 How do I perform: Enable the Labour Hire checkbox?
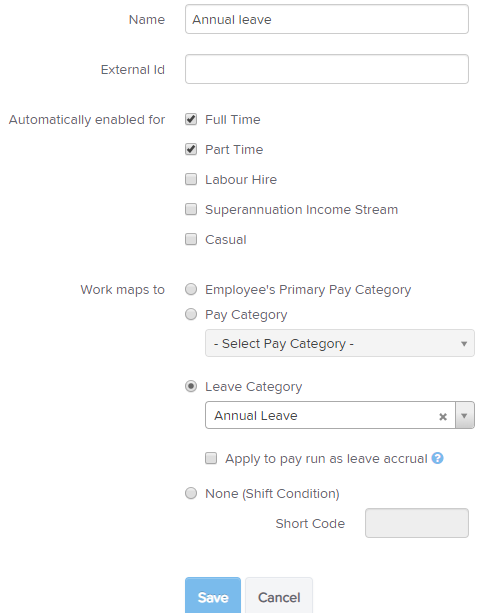(x=191, y=179)
